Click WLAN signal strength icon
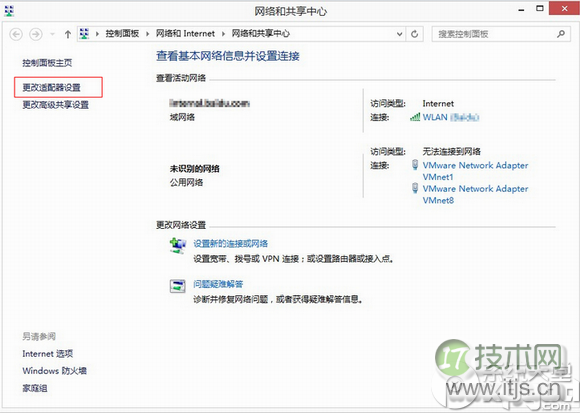 415,117
